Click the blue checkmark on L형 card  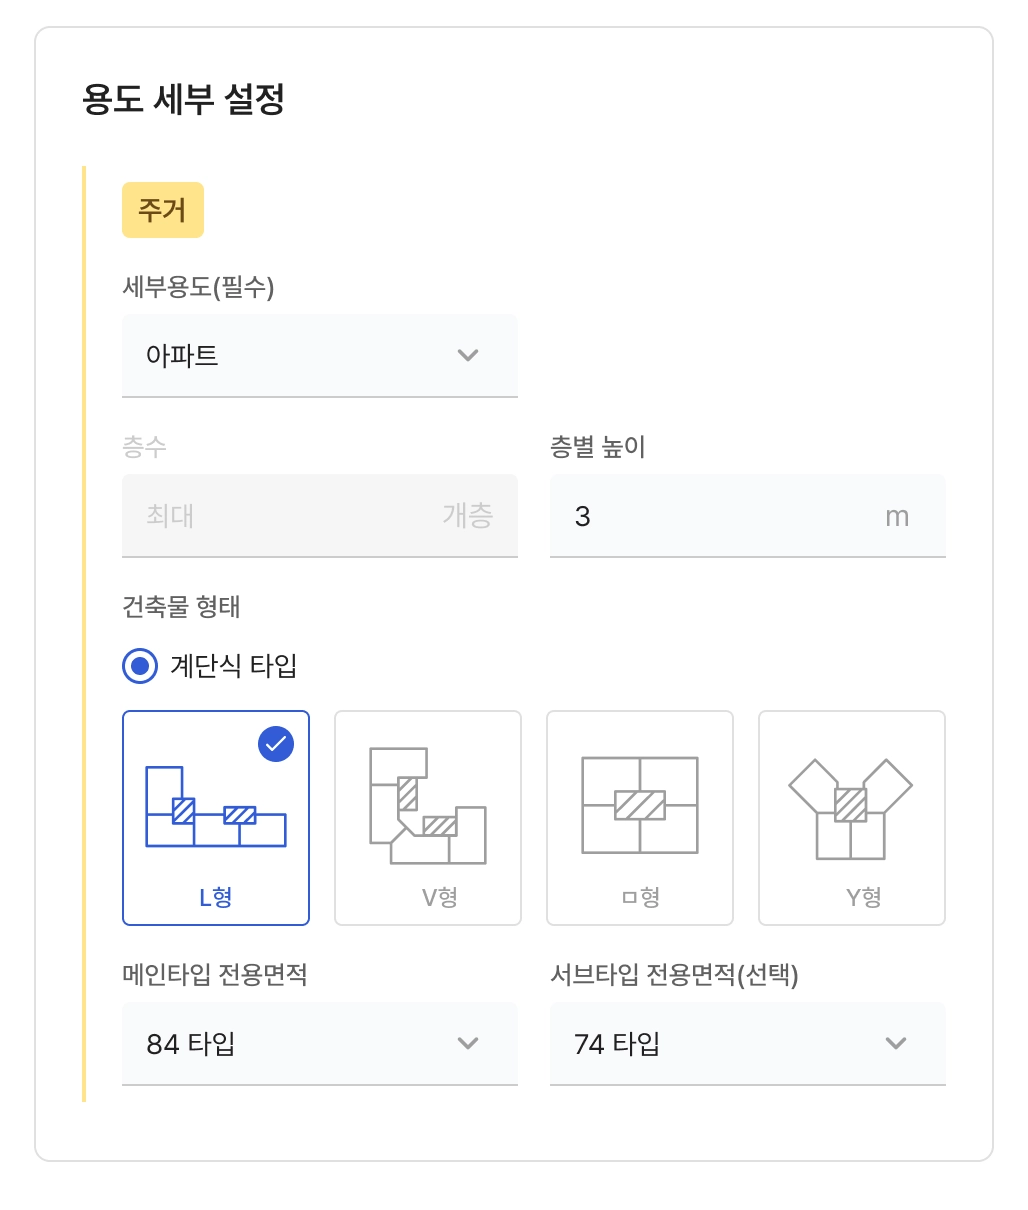[276, 744]
